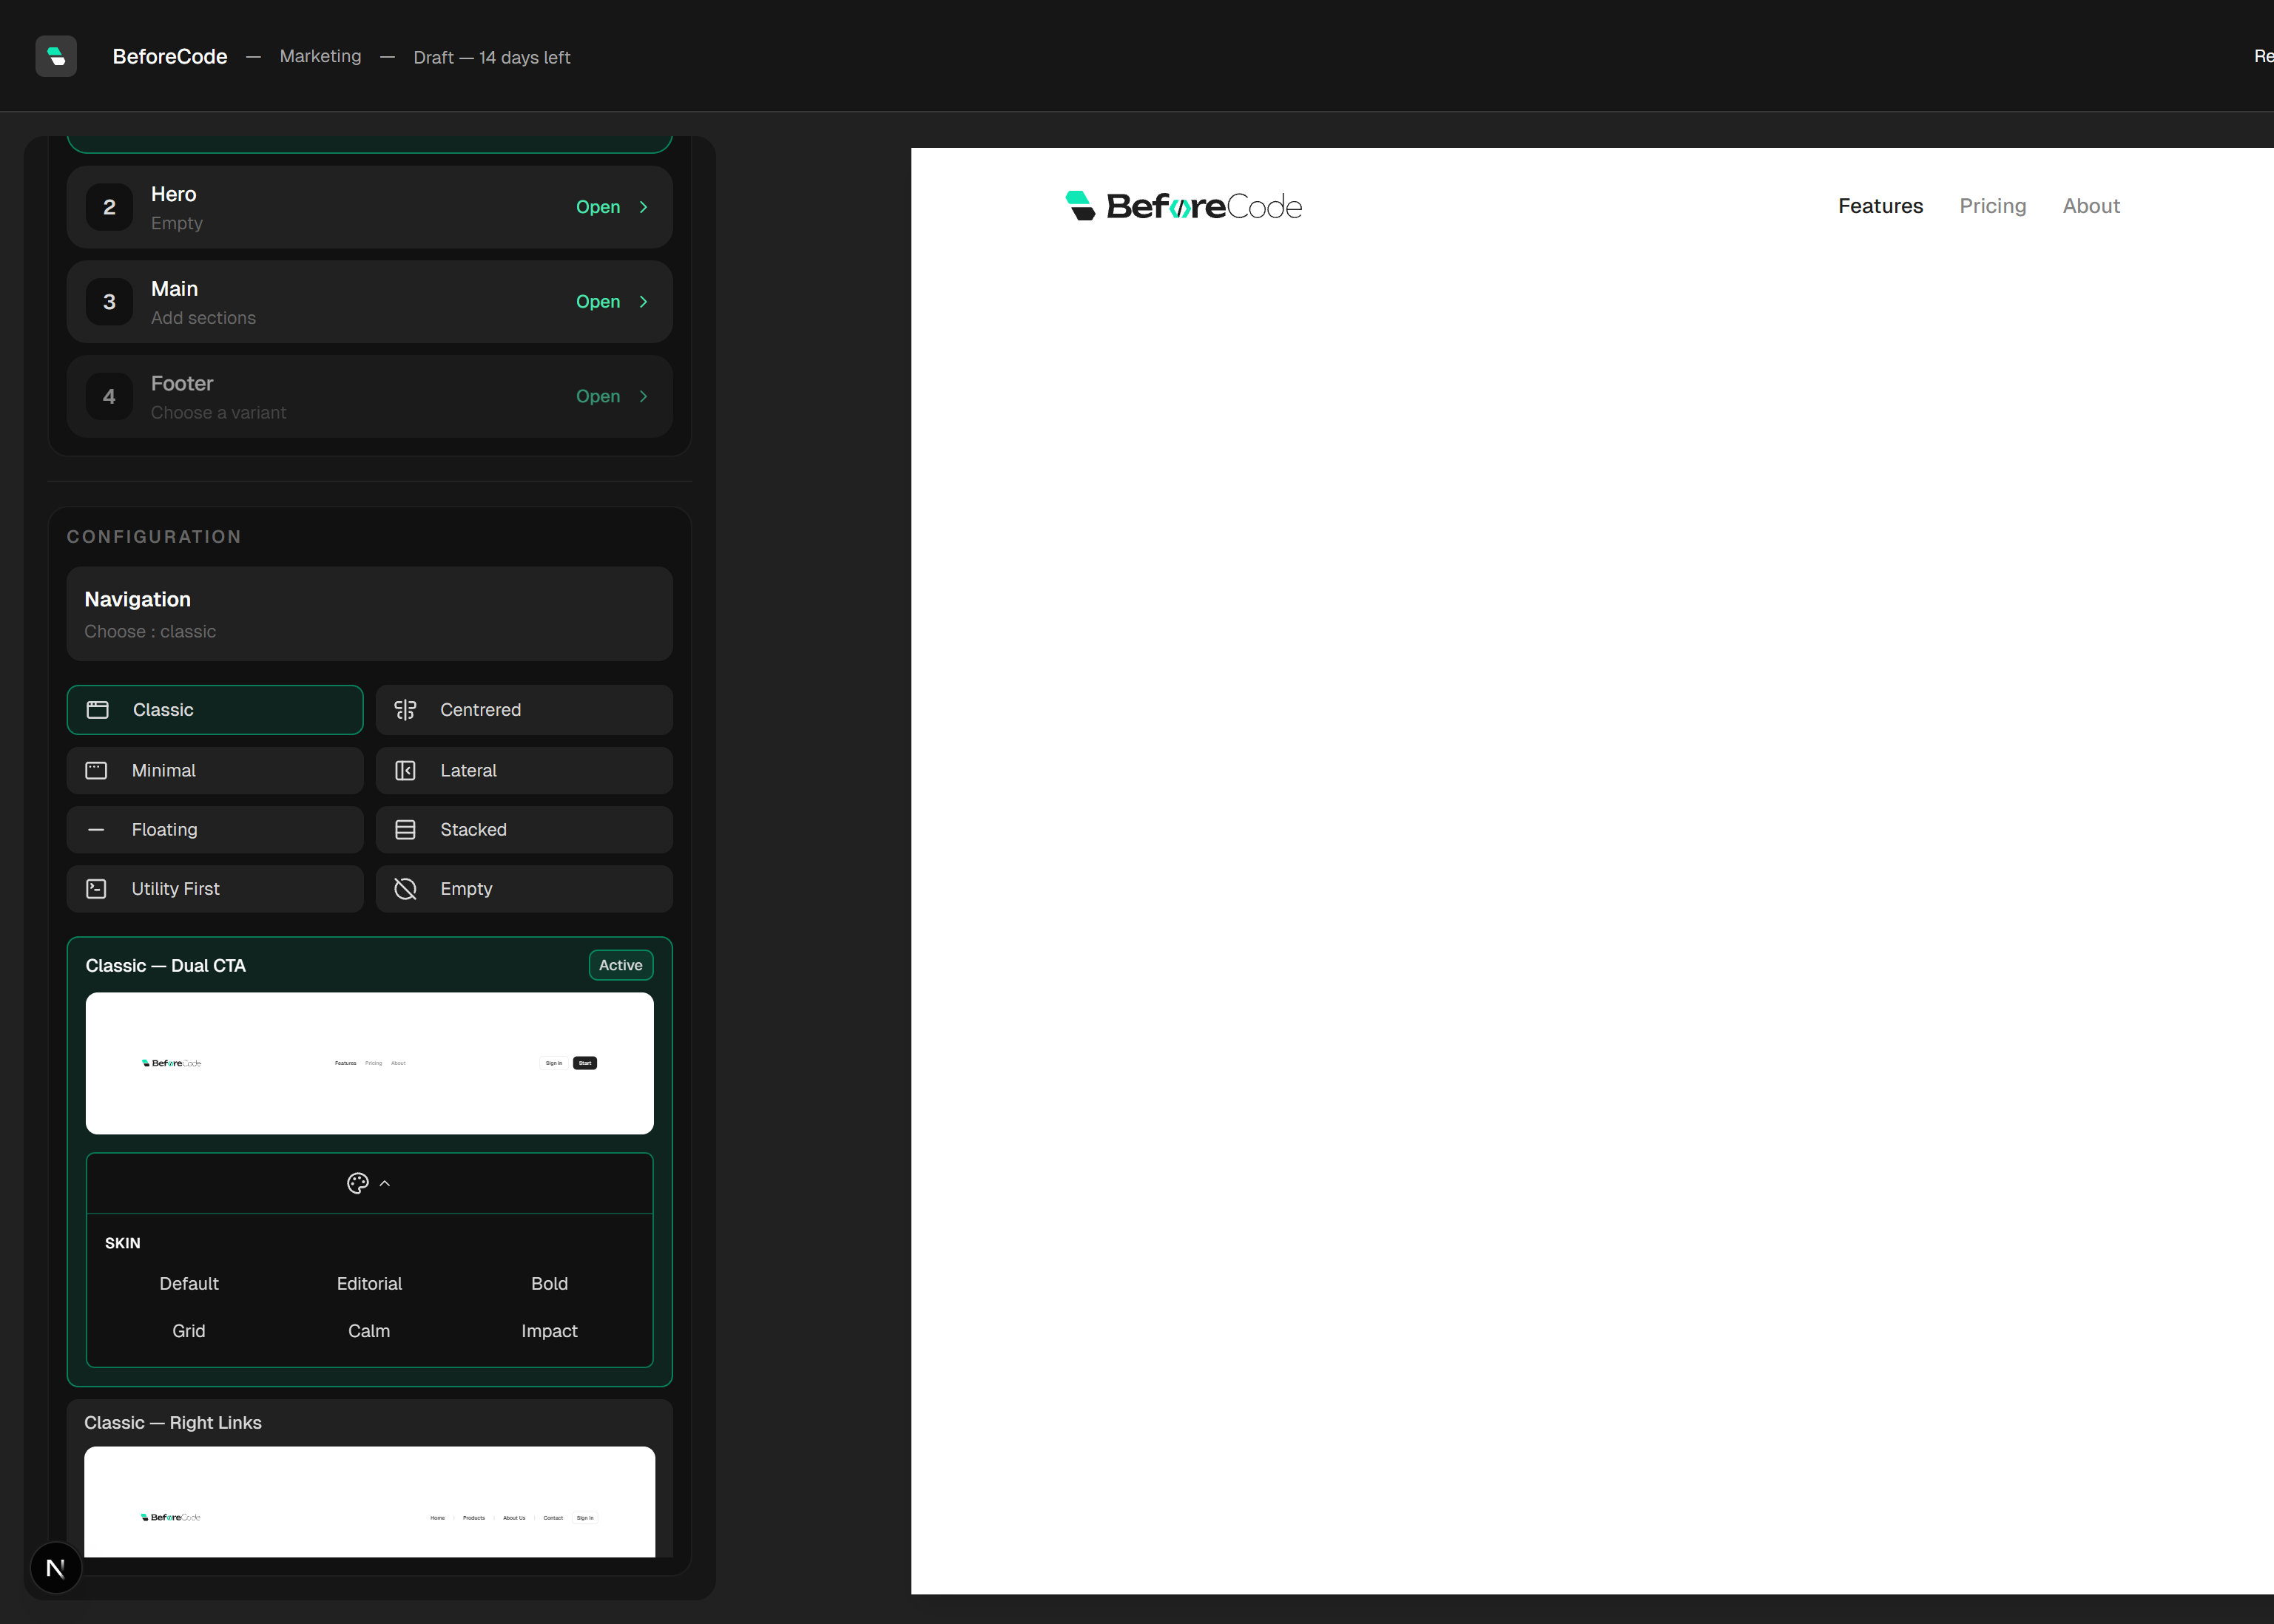The height and width of the screenshot is (1624, 2274).
Task: Click the Draft — 14 days left status
Action: click(492, 58)
